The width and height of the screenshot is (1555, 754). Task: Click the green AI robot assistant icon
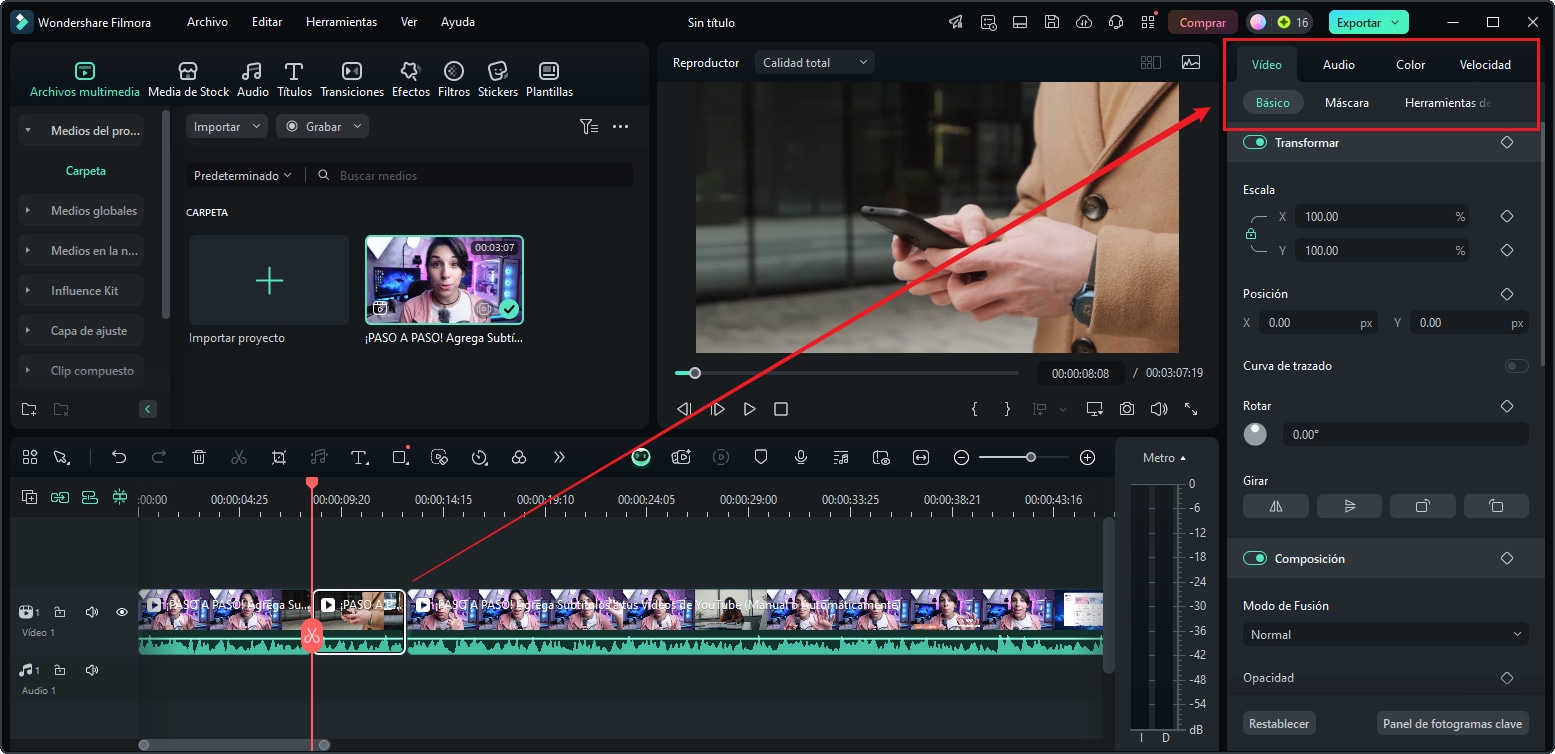coord(641,457)
